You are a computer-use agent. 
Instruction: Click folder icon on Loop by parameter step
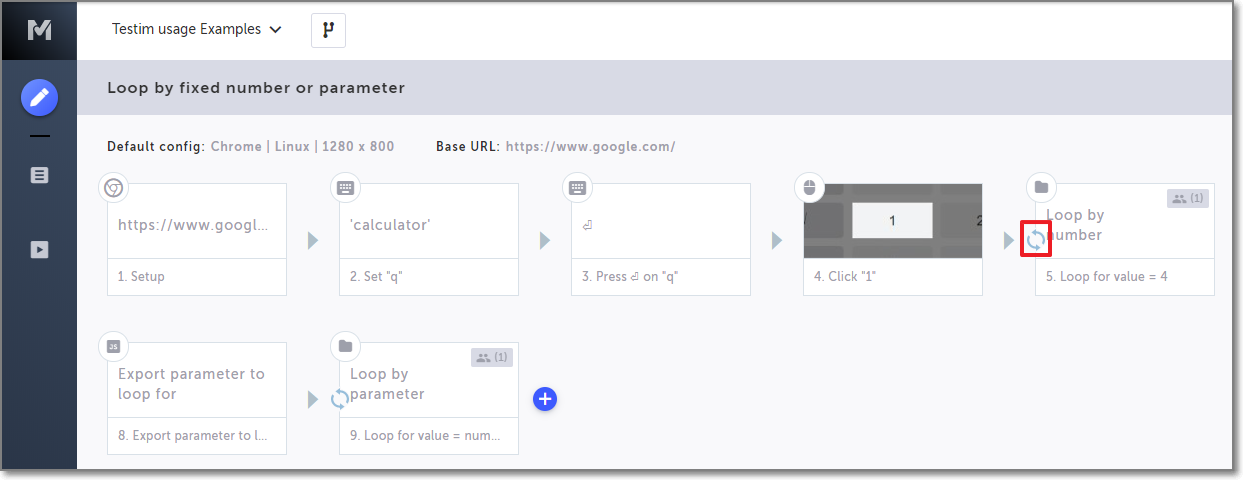[345, 346]
